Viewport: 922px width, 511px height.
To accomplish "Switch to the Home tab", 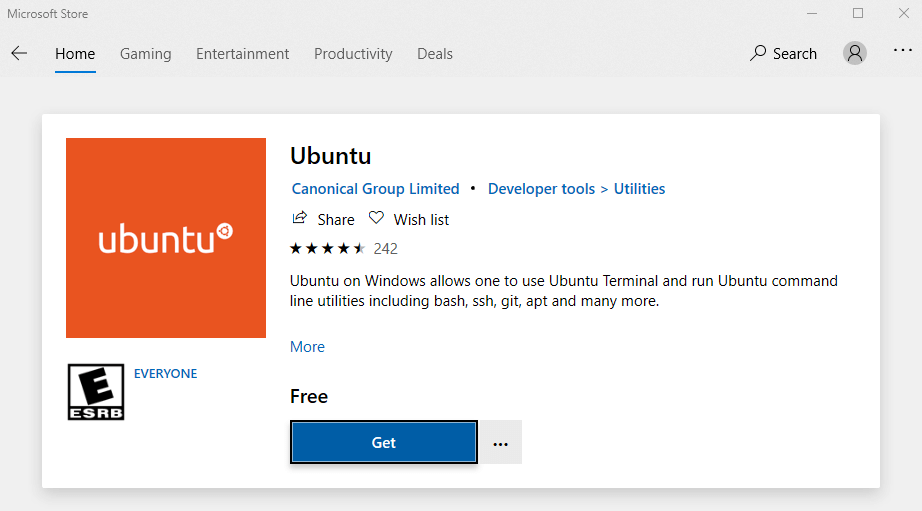I will pos(75,54).
